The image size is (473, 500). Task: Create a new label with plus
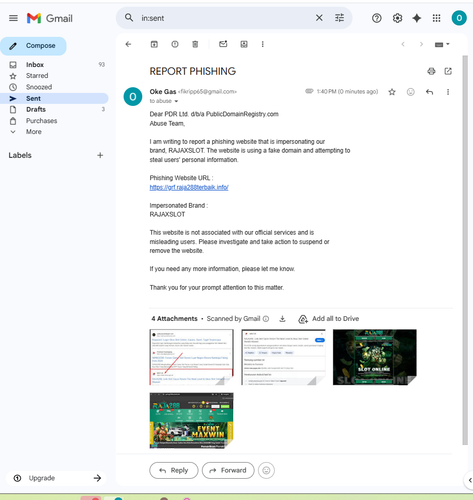tap(100, 155)
